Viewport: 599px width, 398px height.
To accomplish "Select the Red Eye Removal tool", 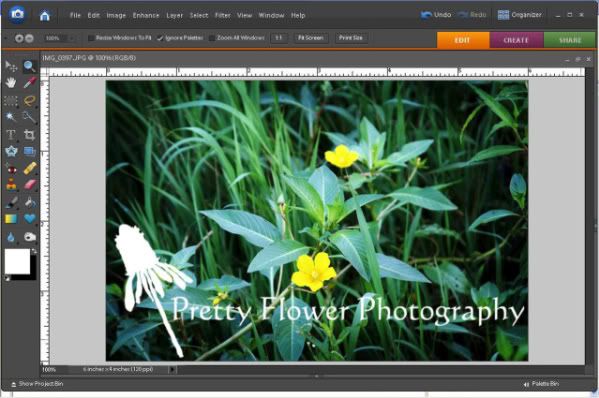I will click(11, 168).
